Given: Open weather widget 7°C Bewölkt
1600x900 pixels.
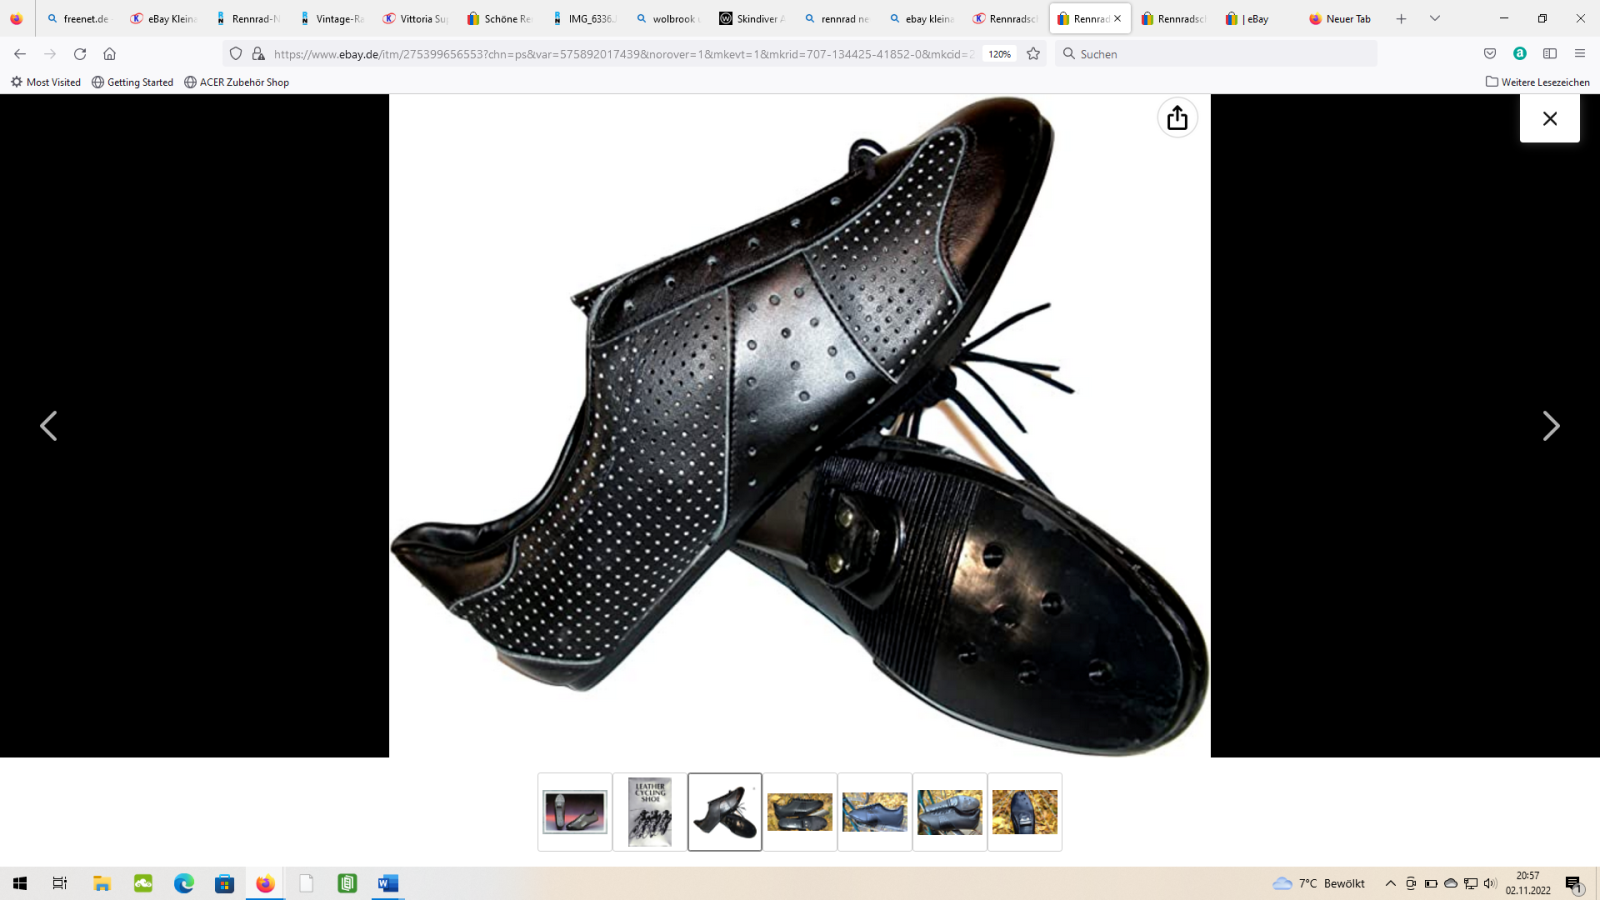Looking at the screenshot, I should 1318,883.
